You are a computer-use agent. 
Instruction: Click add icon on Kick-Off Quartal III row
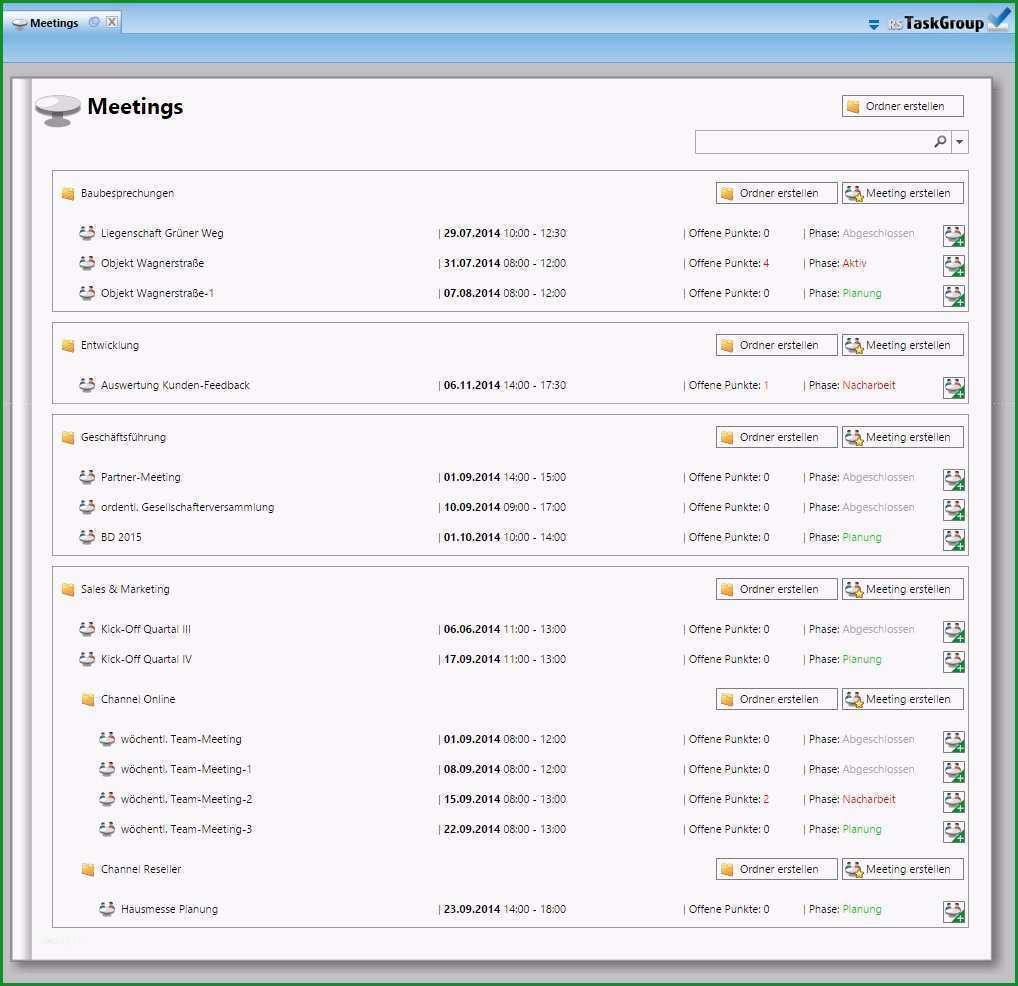point(954,632)
